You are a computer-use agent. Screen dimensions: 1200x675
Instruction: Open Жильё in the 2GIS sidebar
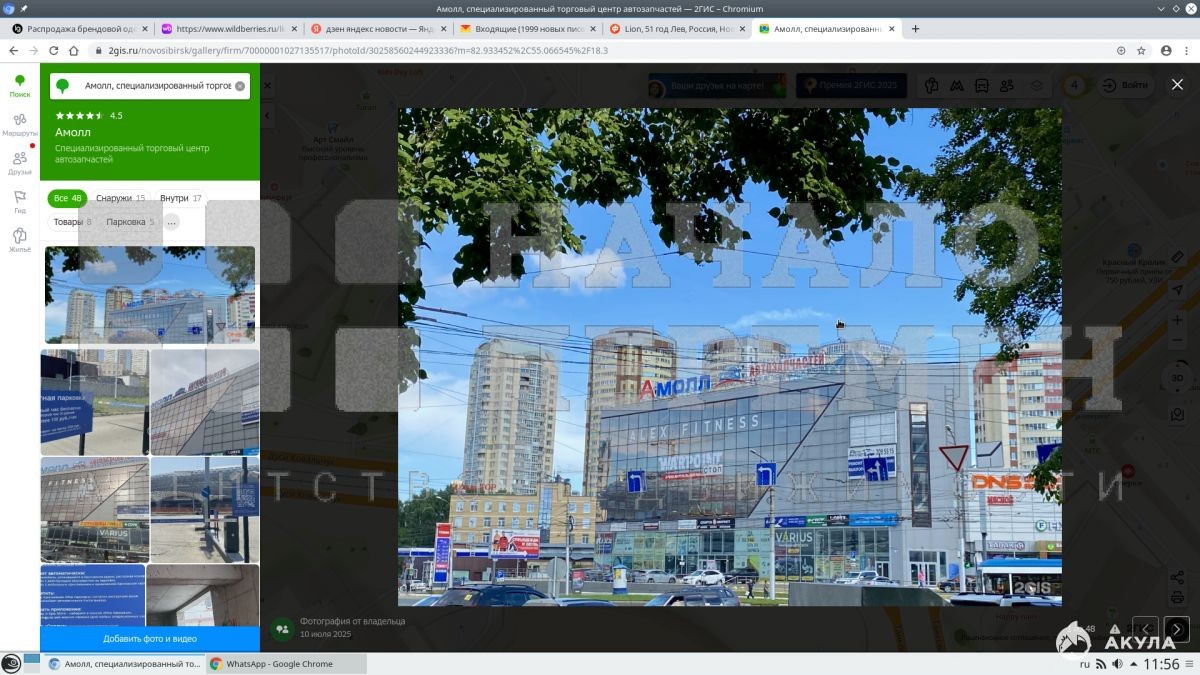[19, 240]
